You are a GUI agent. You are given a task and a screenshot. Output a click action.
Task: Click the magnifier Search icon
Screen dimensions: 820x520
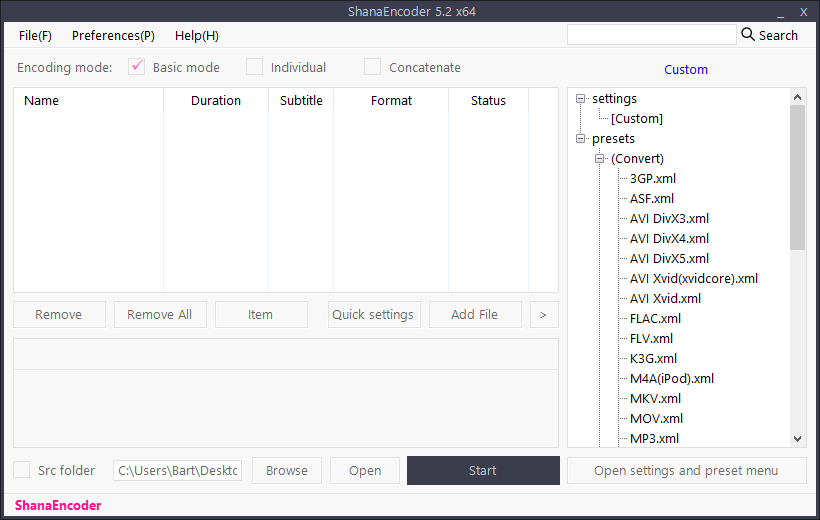(x=748, y=35)
